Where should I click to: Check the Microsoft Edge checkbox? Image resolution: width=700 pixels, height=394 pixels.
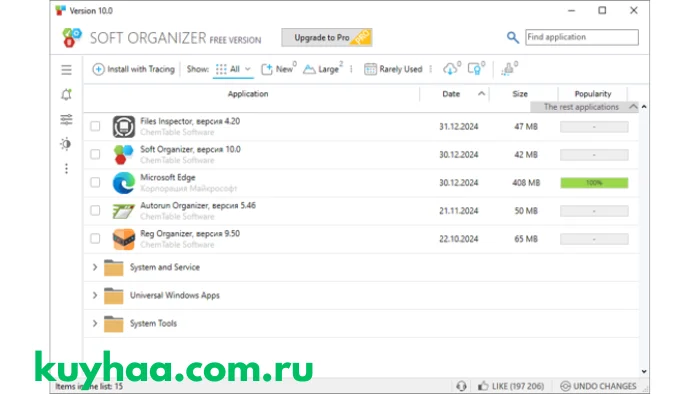click(x=95, y=182)
